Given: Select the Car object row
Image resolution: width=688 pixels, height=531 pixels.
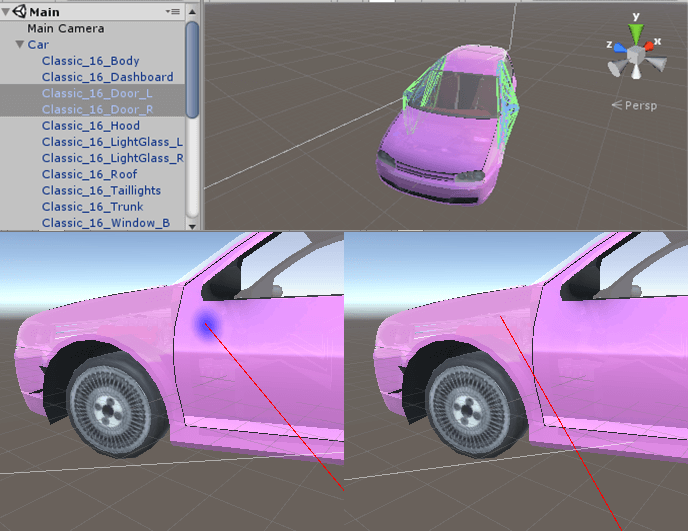Looking at the screenshot, I should [x=92, y=45].
